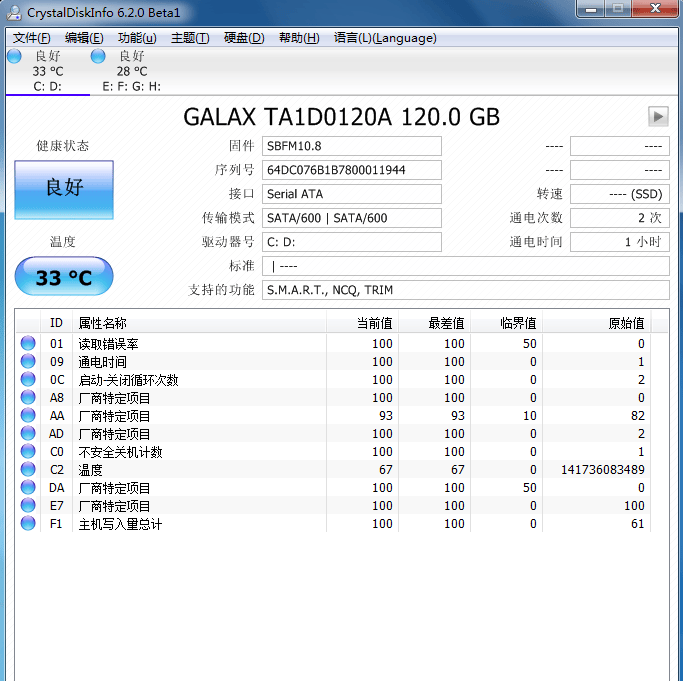Open the 语言(L)(Language) menu
The image size is (683, 681).
[x=385, y=38]
